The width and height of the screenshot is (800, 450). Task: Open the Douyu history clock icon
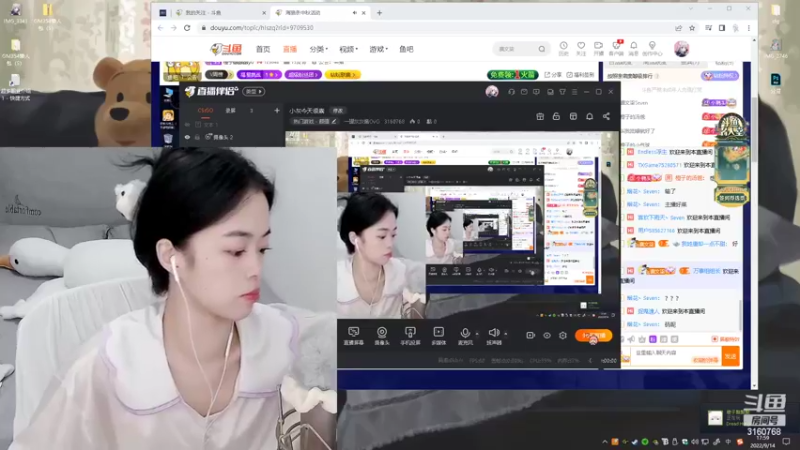(563, 46)
